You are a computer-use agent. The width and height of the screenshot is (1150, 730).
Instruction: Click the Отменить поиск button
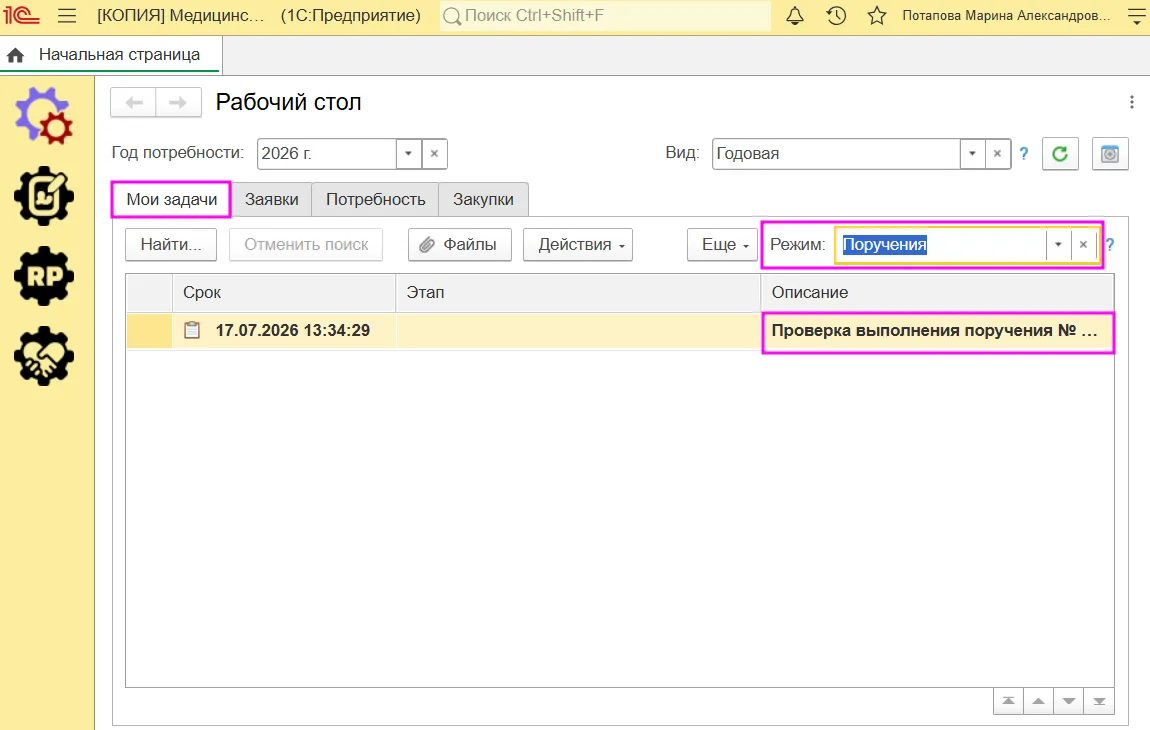(x=306, y=245)
